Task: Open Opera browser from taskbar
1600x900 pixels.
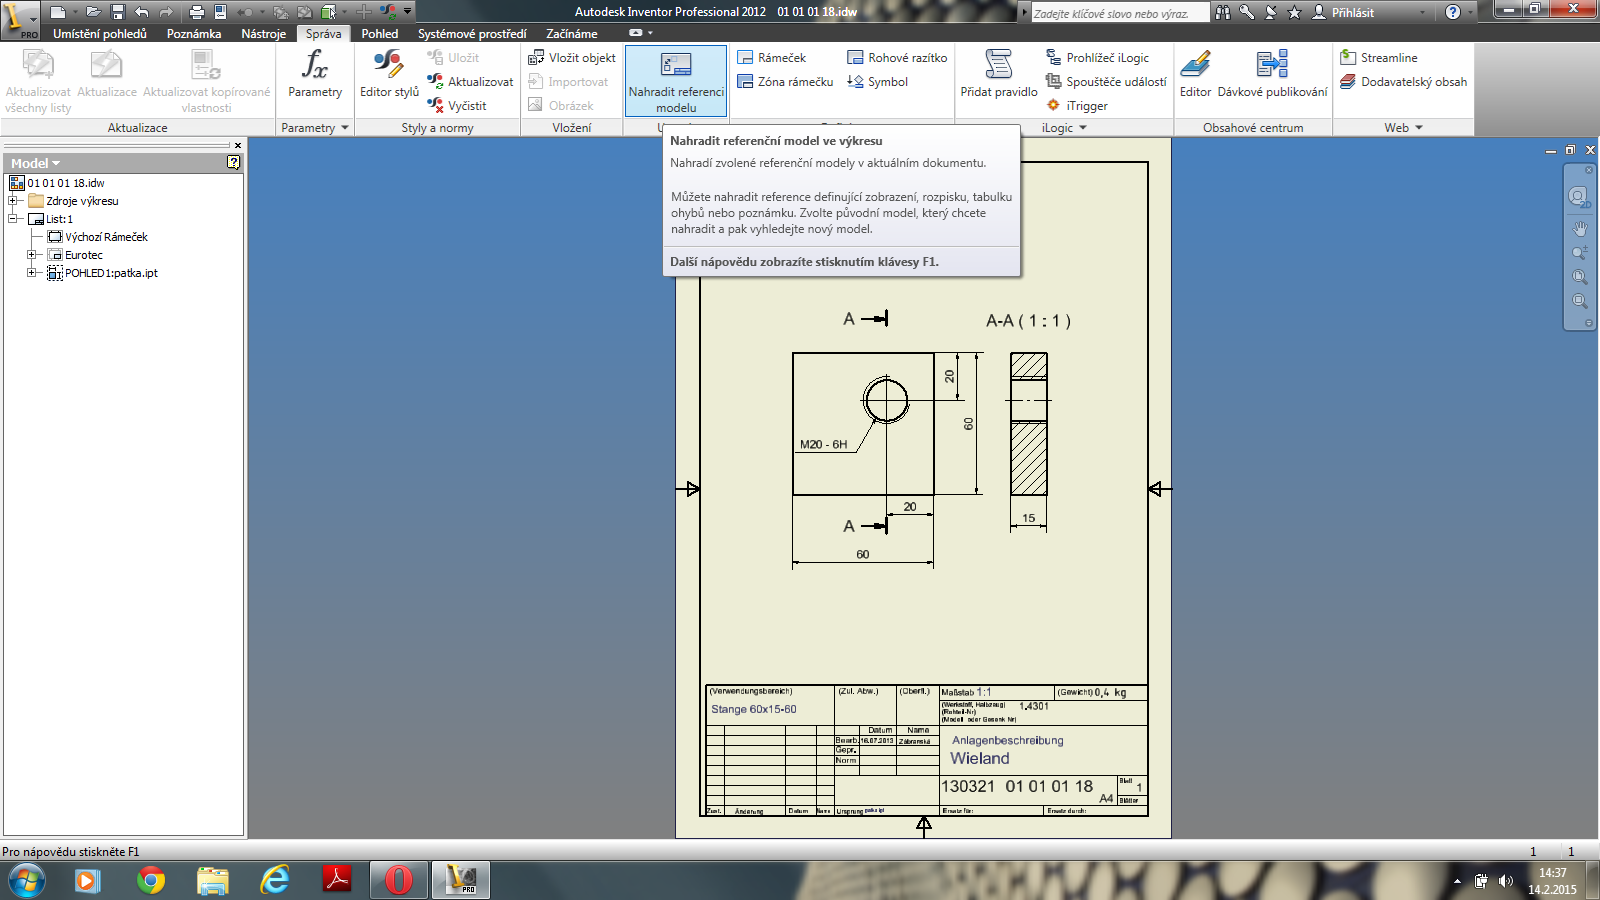Action: coord(399,880)
